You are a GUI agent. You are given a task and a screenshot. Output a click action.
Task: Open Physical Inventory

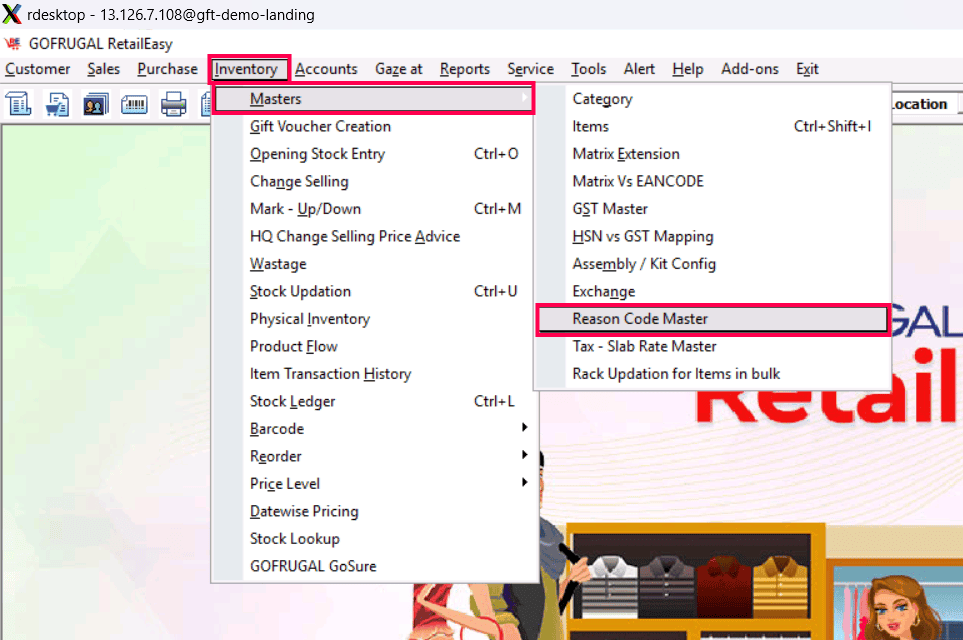(374, 319)
